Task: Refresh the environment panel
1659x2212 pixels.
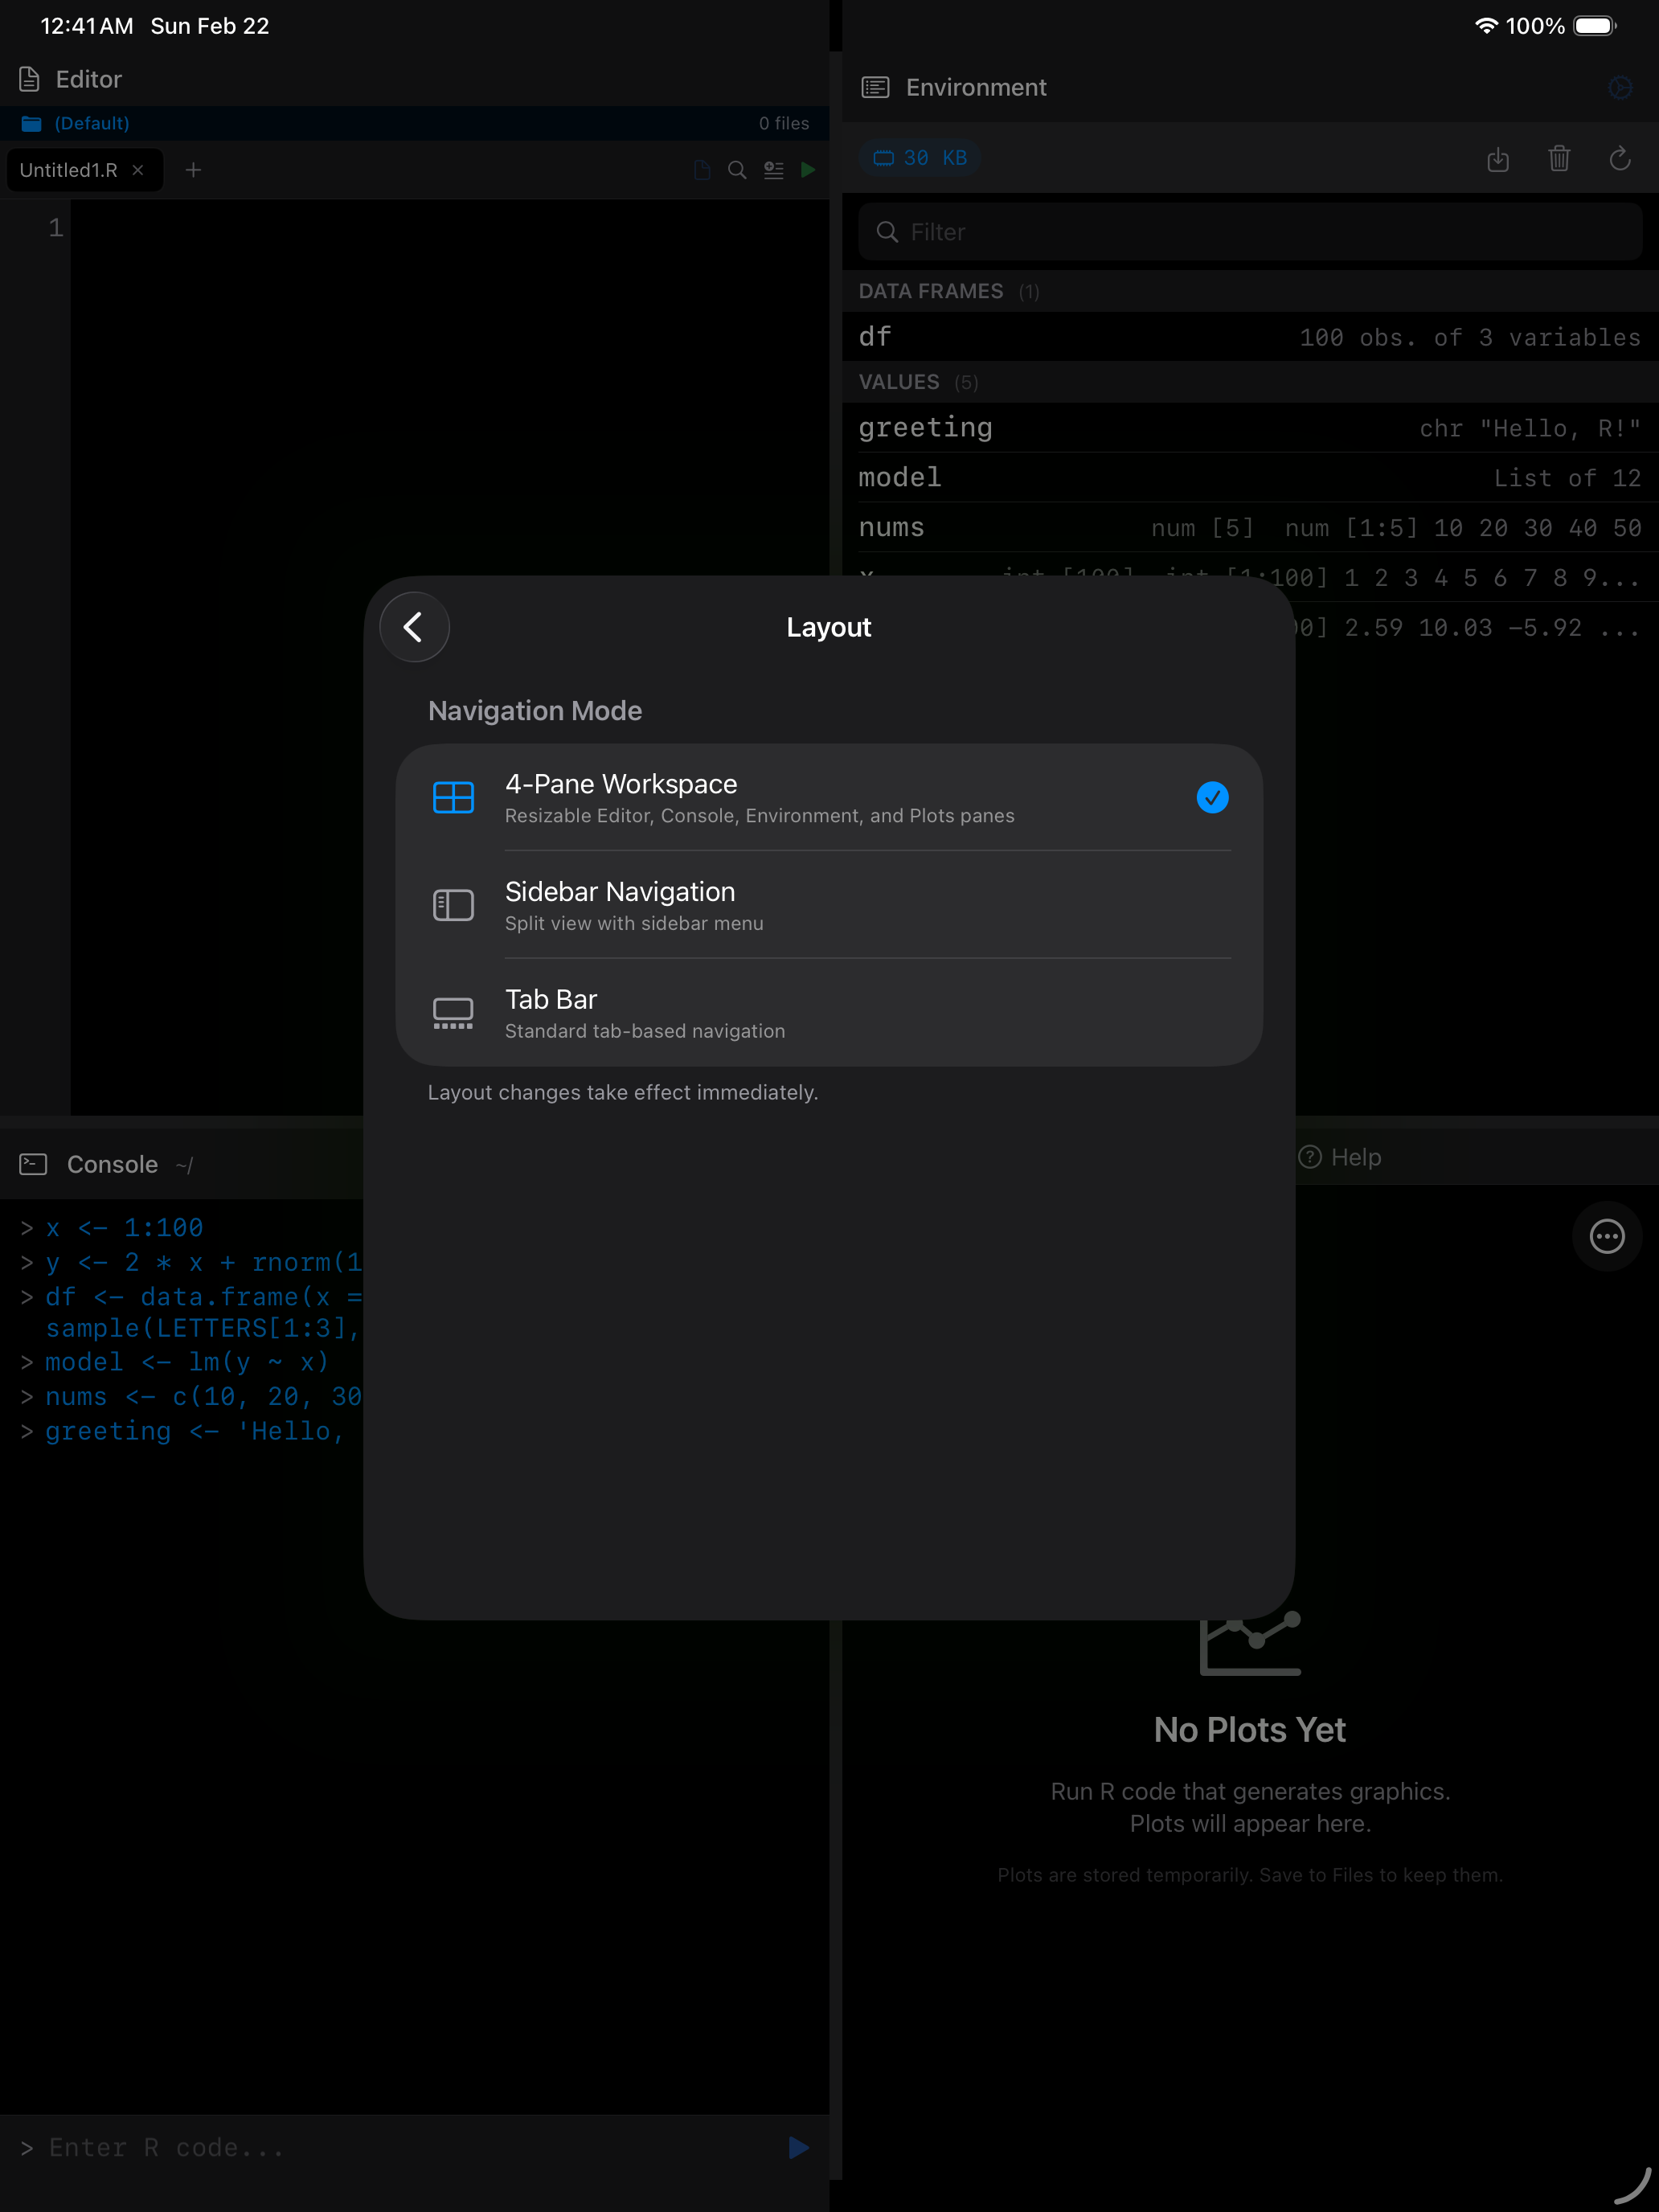Action: click(x=1620, y=159)
